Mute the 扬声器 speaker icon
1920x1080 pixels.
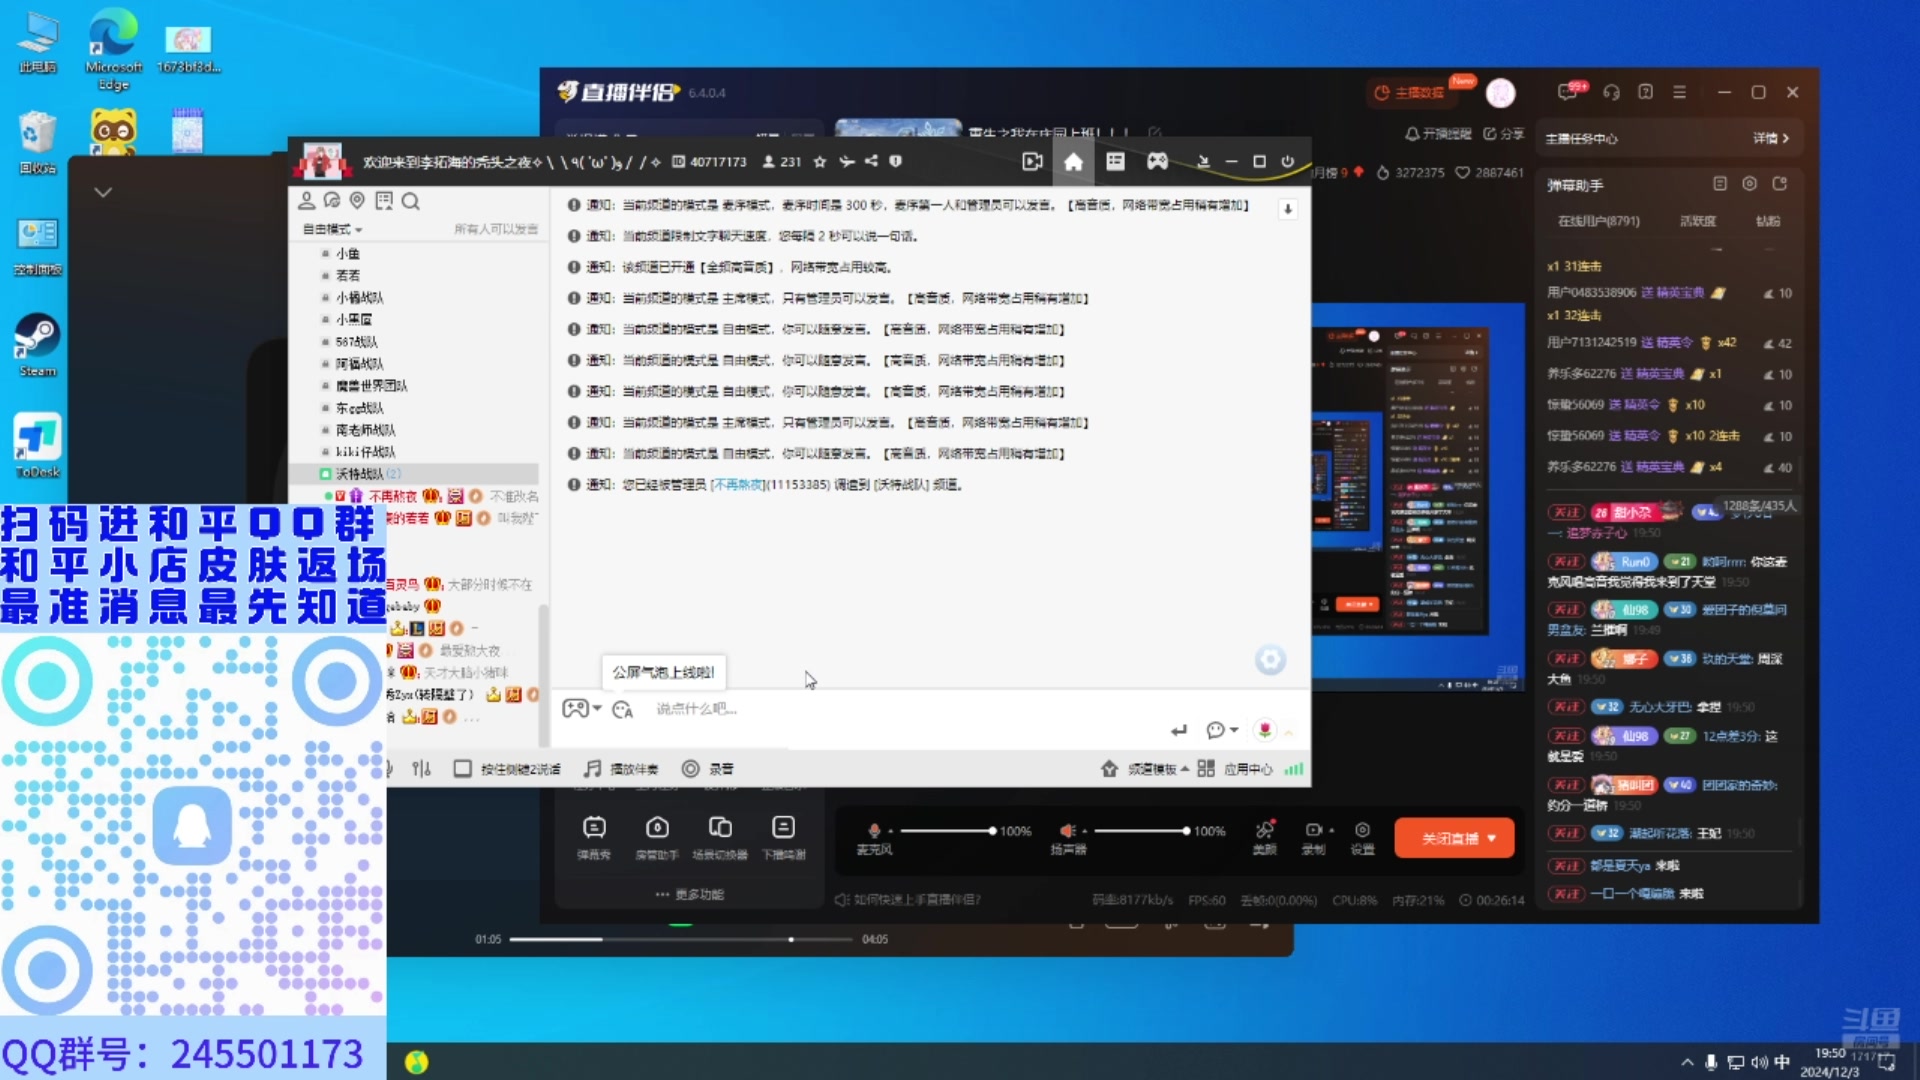point(1067,830)
